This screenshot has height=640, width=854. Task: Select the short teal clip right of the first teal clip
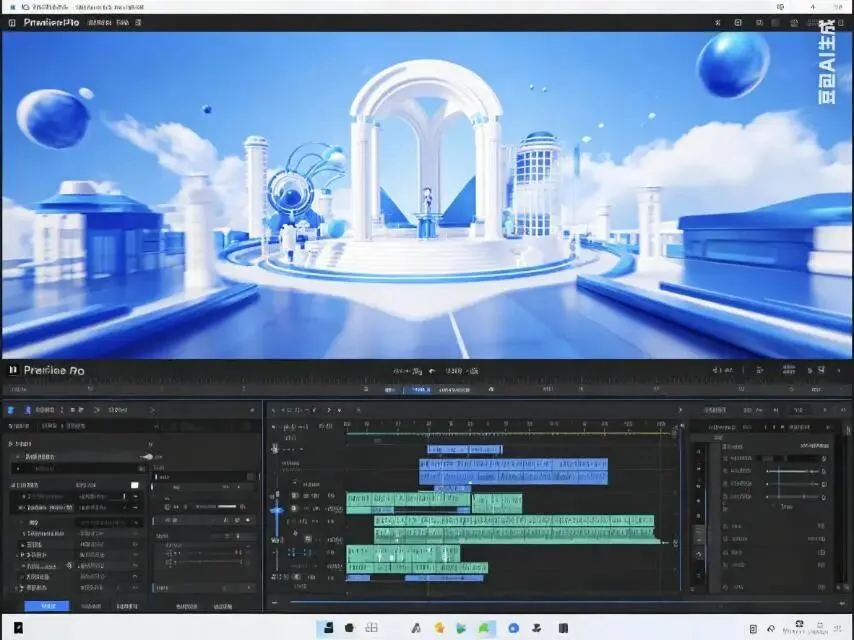pyautogui.click(x=497, y=503)
